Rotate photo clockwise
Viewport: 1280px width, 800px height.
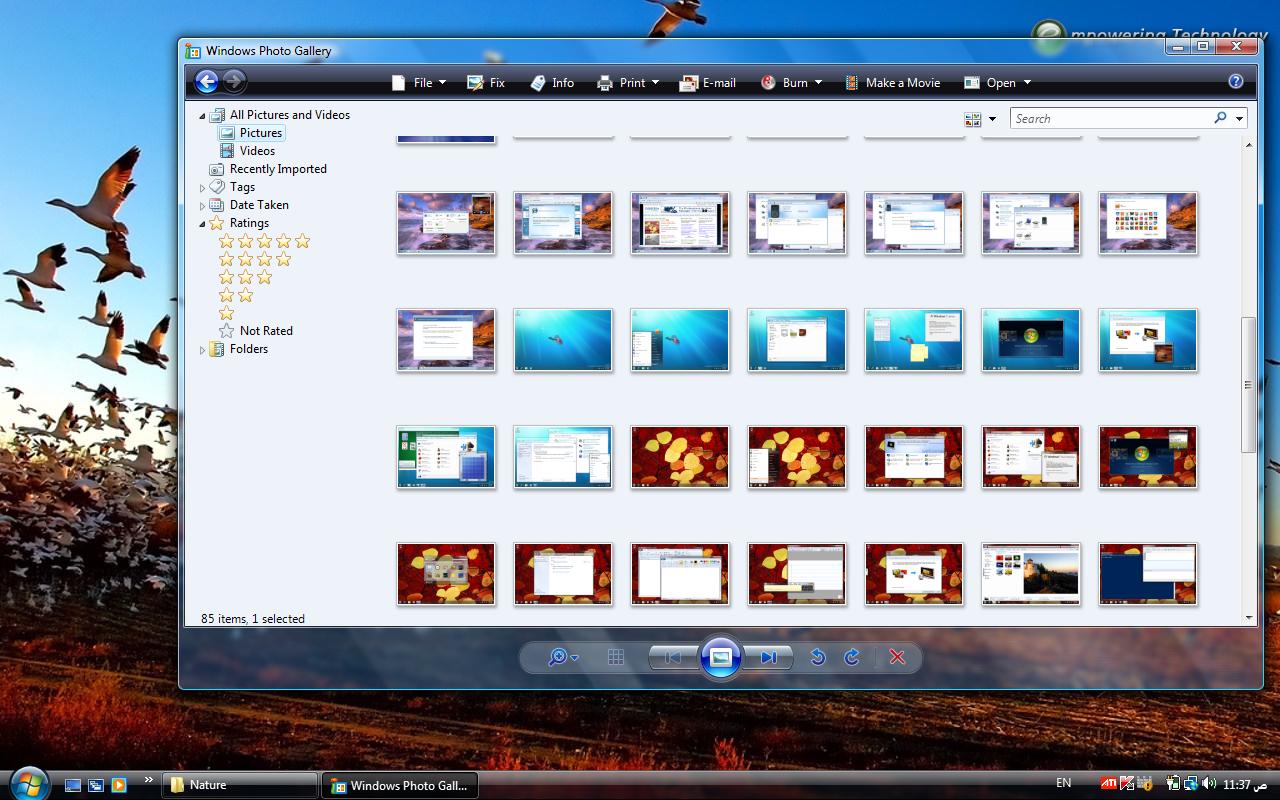(x=852, y=657)
